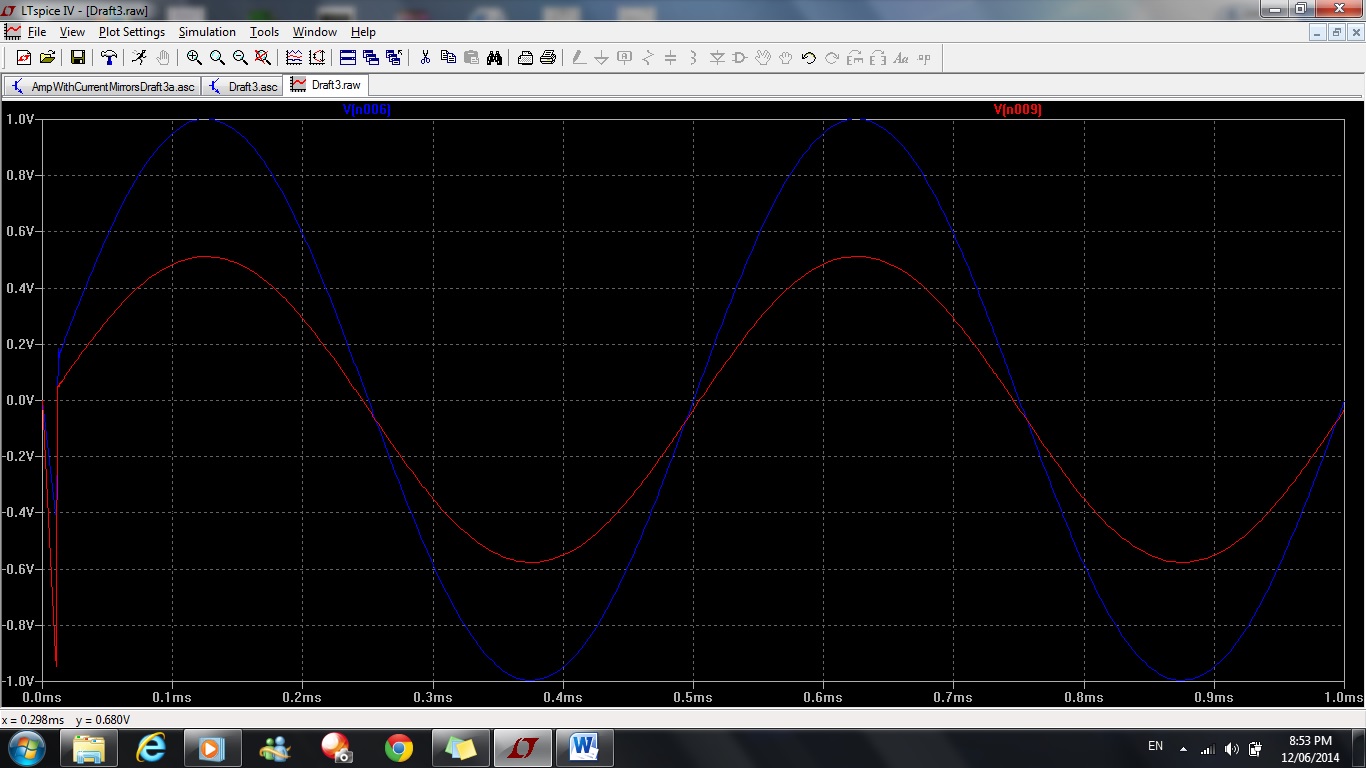1366x768 pixels.
Task: Open Microsoft Word from the taskbar
Action: (584, 748)
